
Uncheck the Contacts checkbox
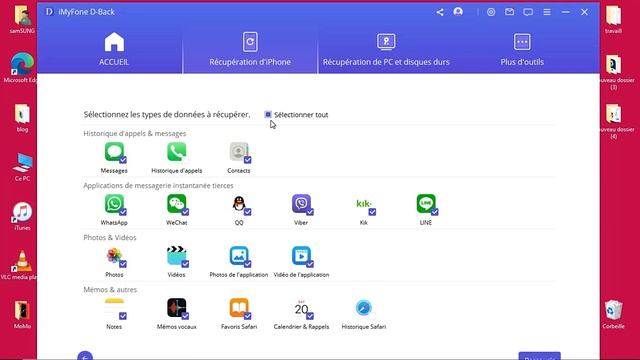click(247, 160)
